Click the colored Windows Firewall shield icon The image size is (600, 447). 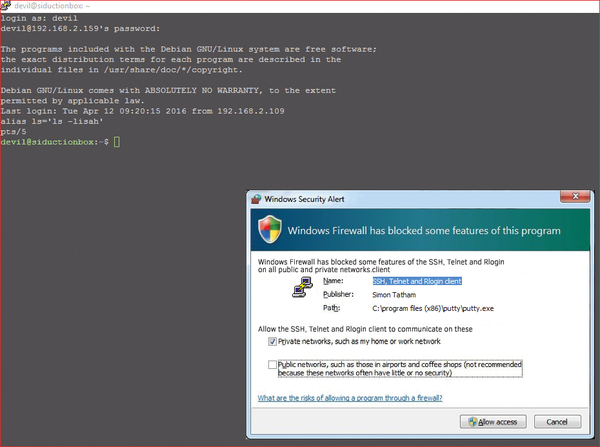pyautogui.click(x=270, y=230)
